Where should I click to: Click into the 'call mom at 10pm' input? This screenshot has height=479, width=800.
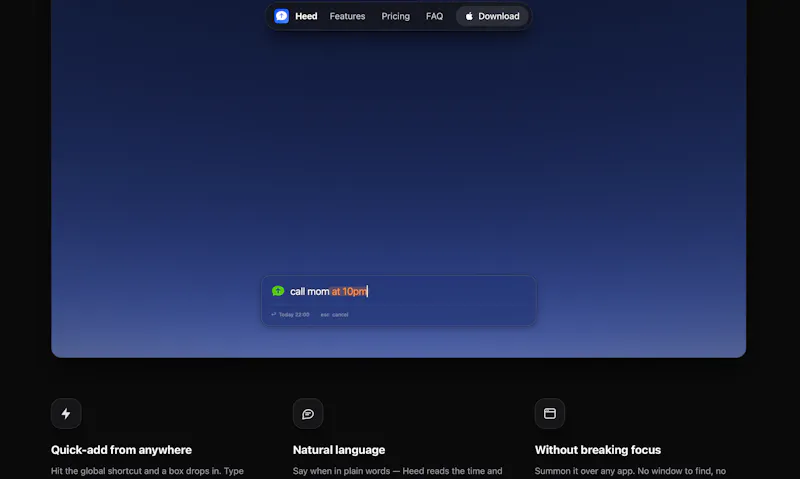coord(398,291)
